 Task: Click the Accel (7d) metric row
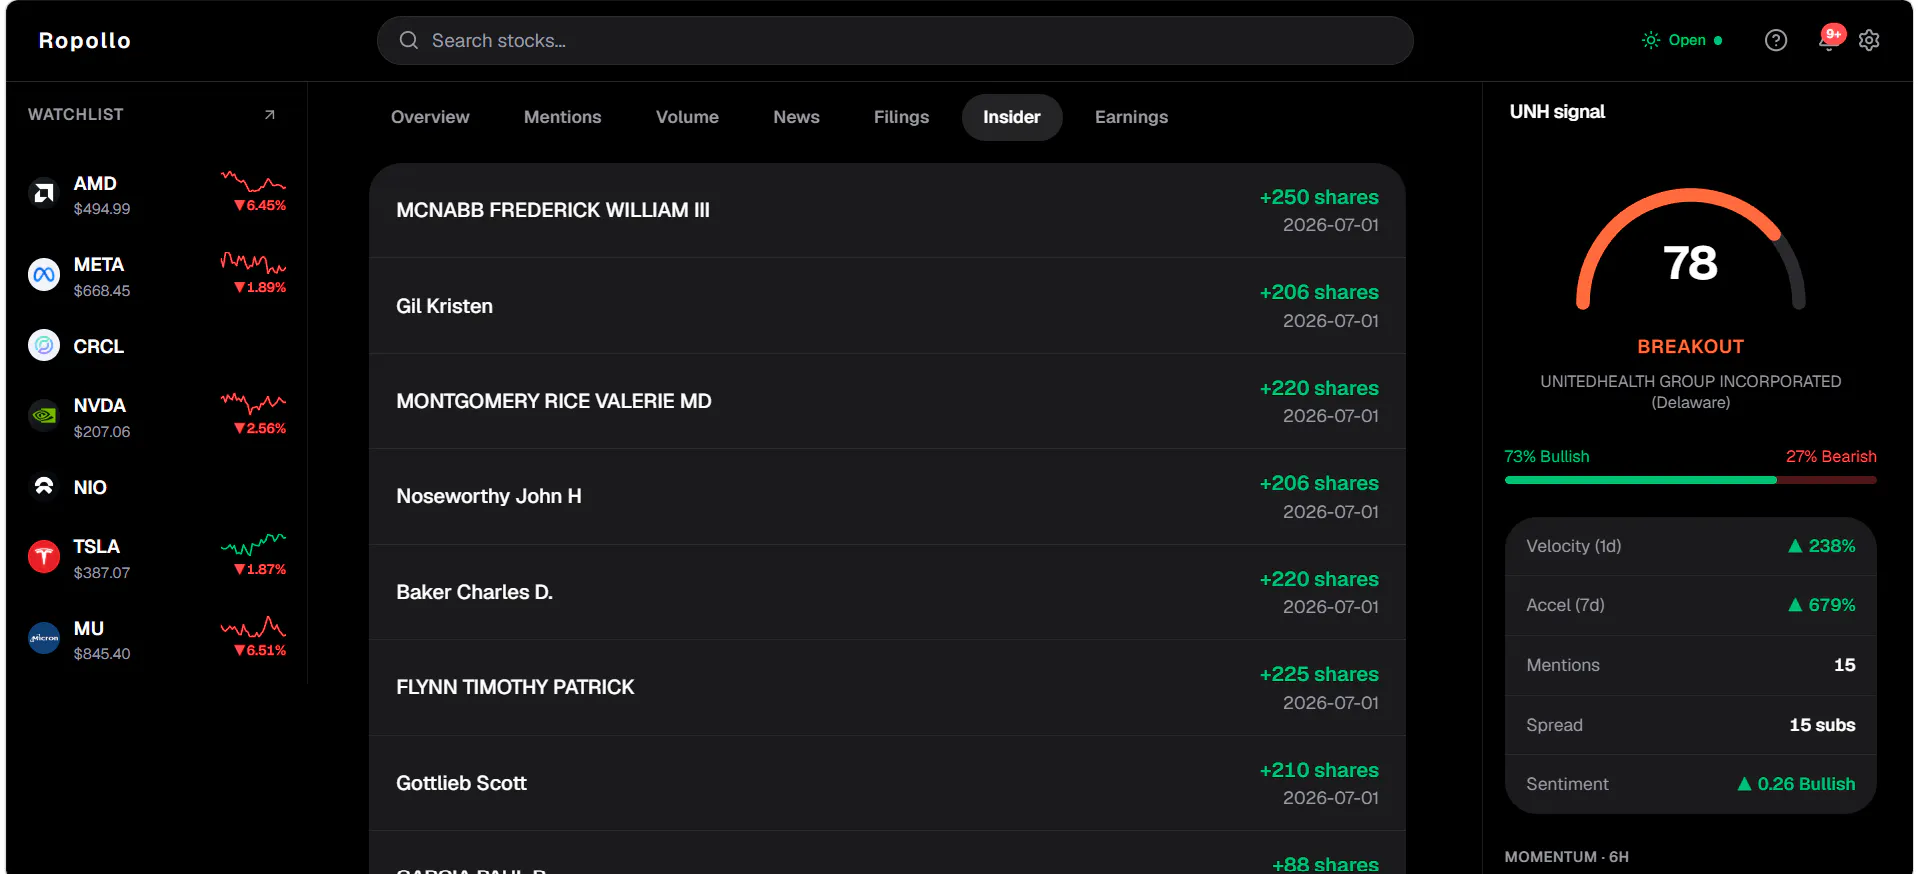pos(1690,605)
